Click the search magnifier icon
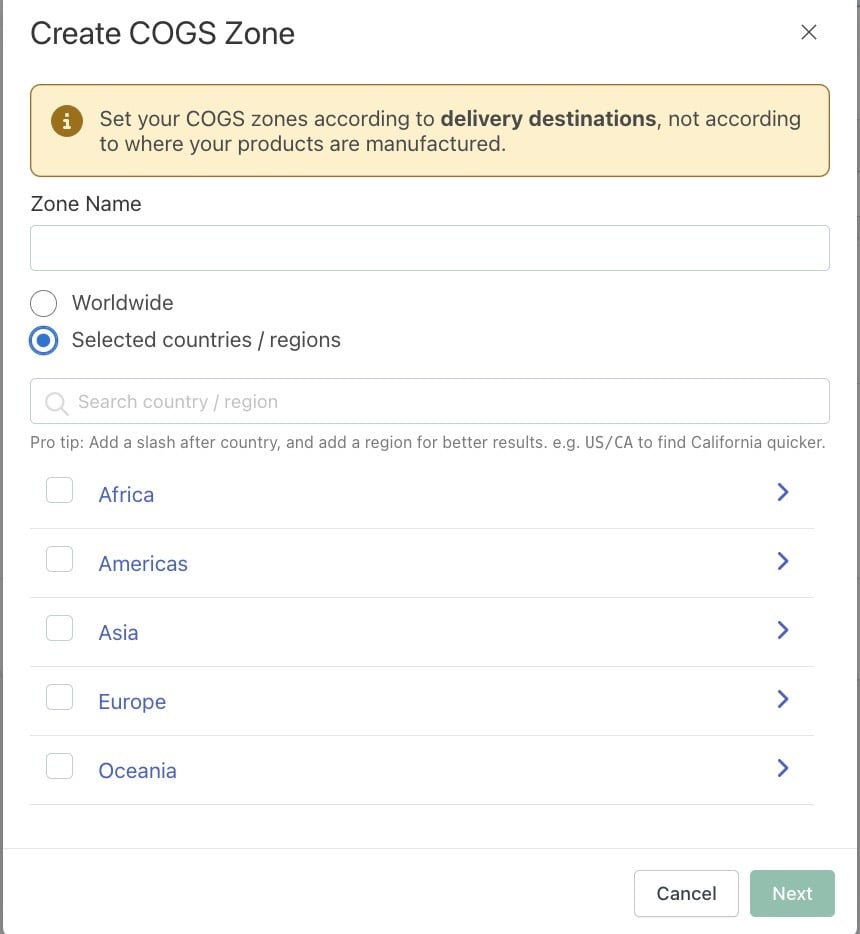The width and height of the screenshot is (860, 934). [x=57, y=403]
